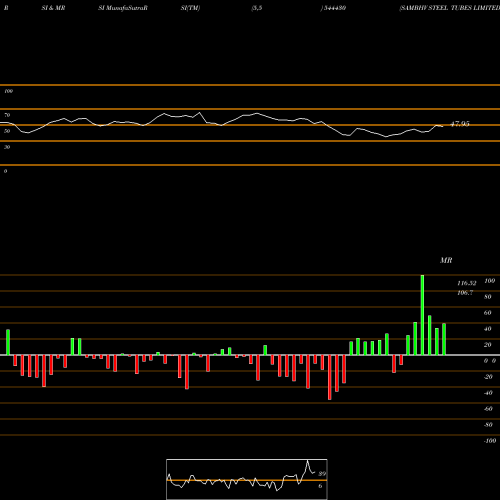This screenshot has width=500, height=500.
Task: Click the deepest red bar in MR chart
Action: pyautogui.click(x=330, y=377)
